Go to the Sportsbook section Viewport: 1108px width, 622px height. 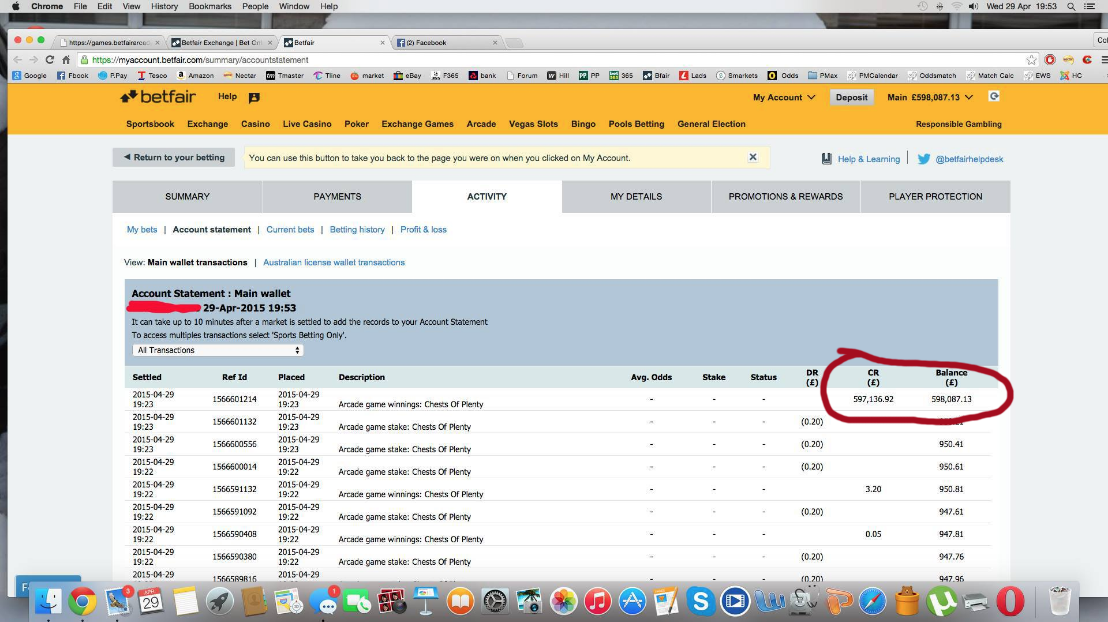click(x=150, y=124)
